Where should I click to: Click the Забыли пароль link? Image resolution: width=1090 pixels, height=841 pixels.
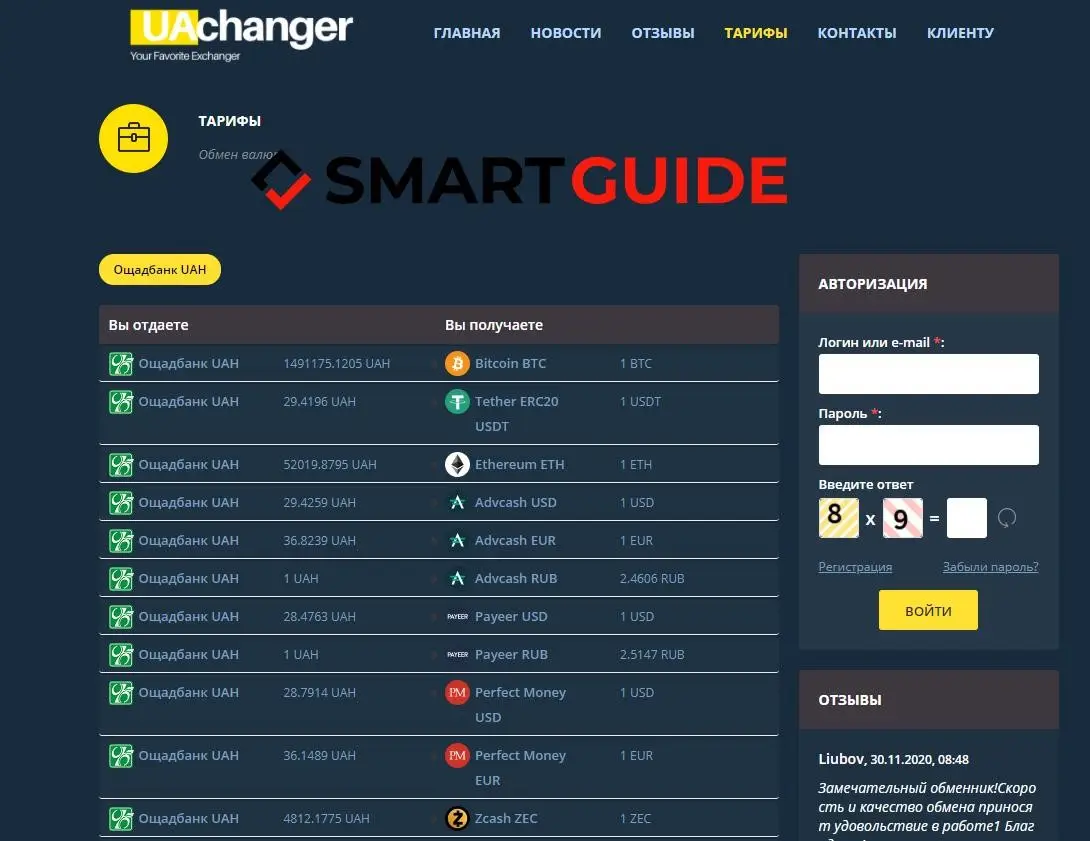(990, 567)
